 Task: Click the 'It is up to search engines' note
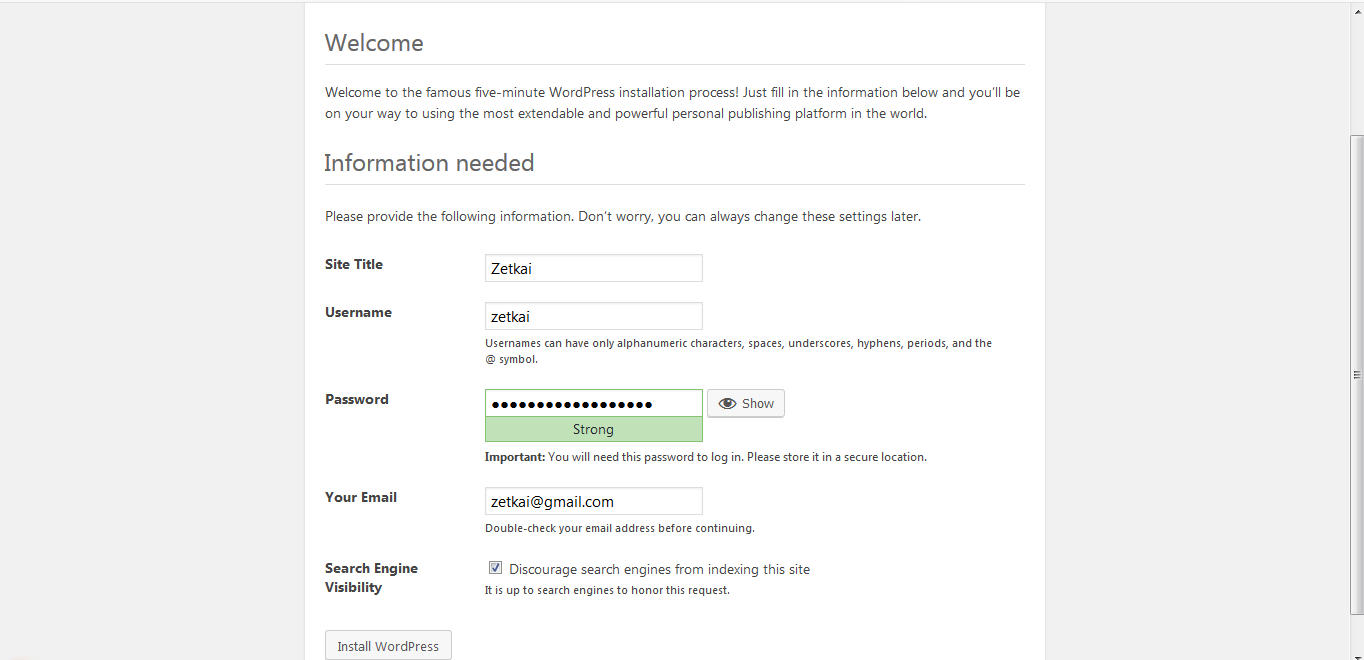[x=608, y=590]
